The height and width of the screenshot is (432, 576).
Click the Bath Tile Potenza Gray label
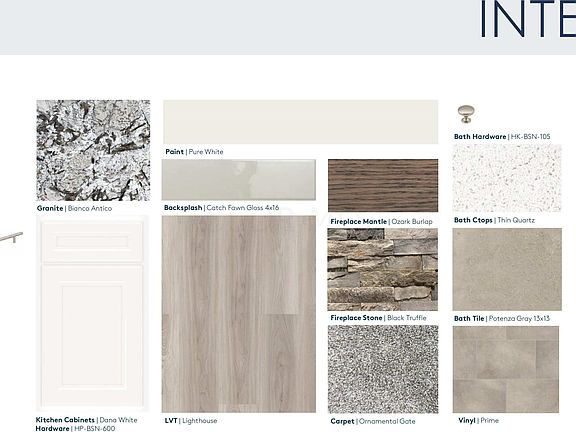[x=502, y=318]
